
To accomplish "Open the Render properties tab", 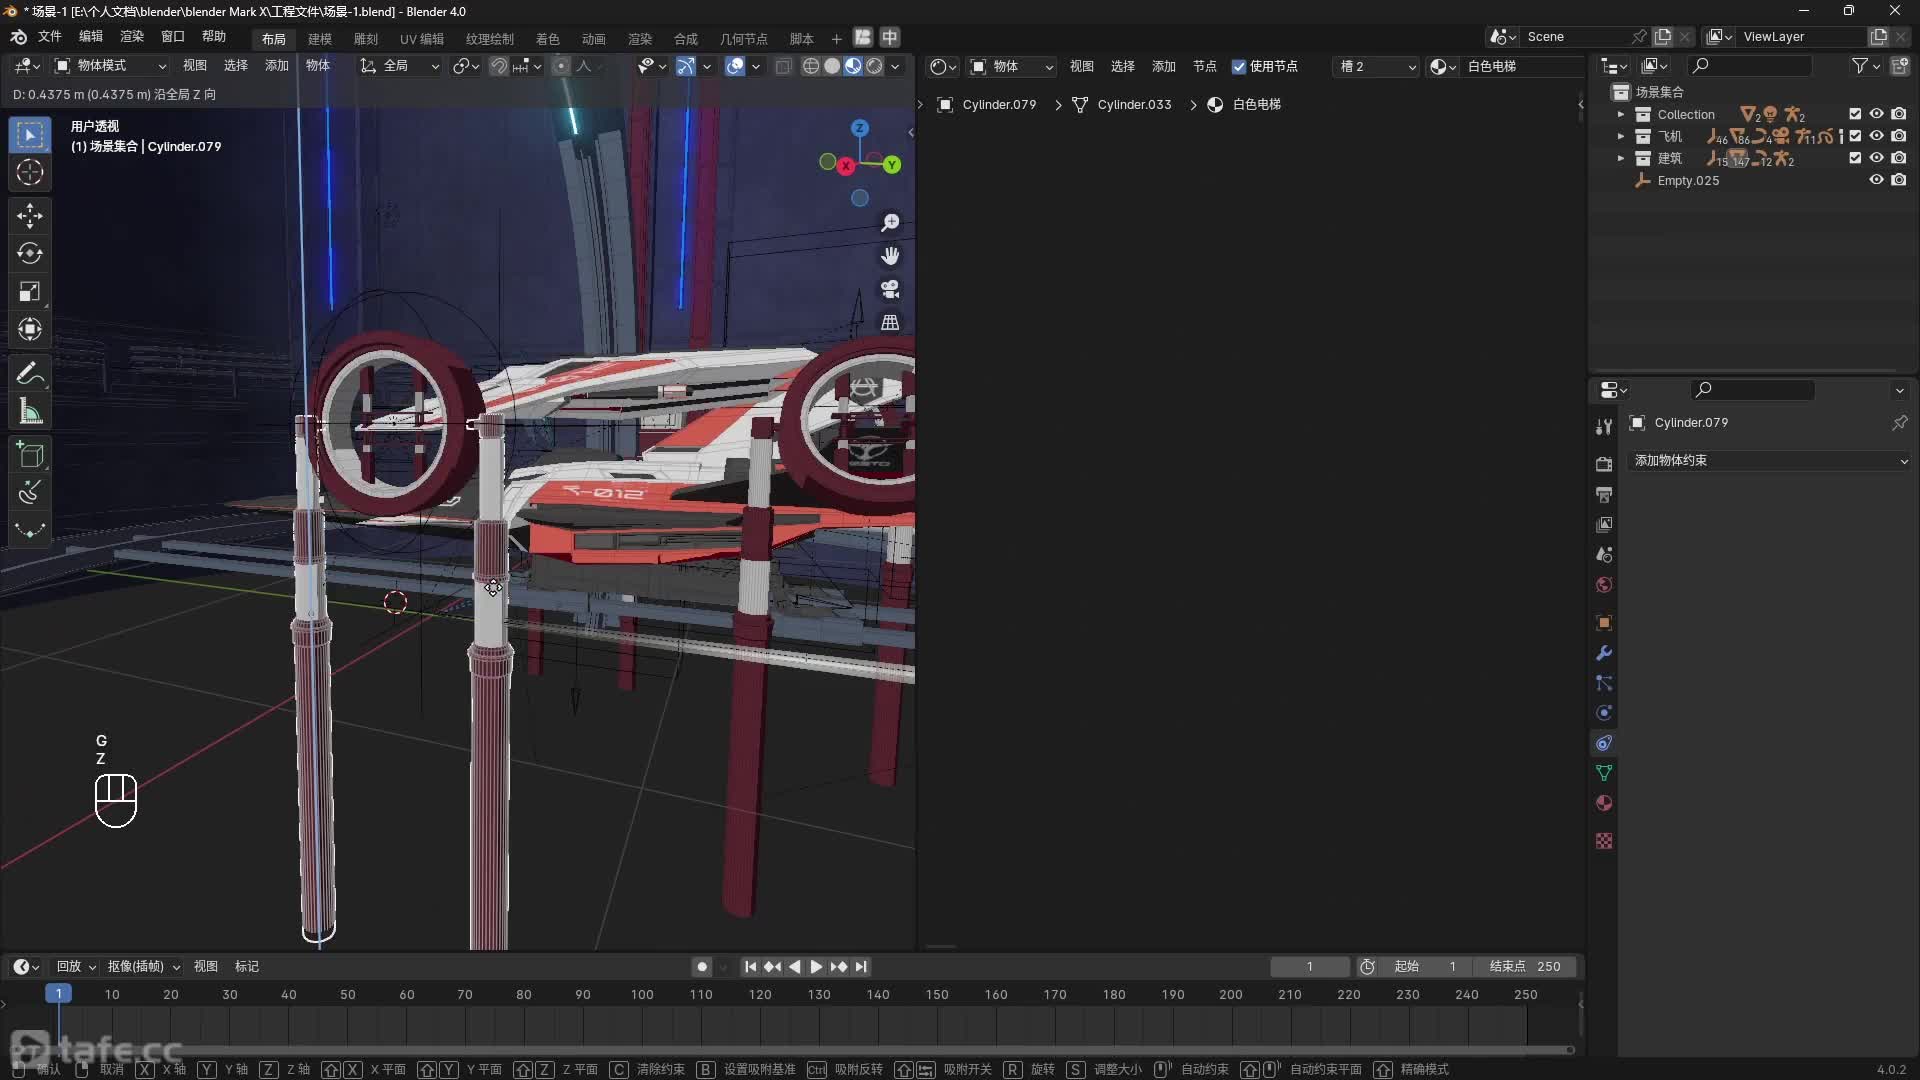I will pyautogui.click(x=1604, y=464).
